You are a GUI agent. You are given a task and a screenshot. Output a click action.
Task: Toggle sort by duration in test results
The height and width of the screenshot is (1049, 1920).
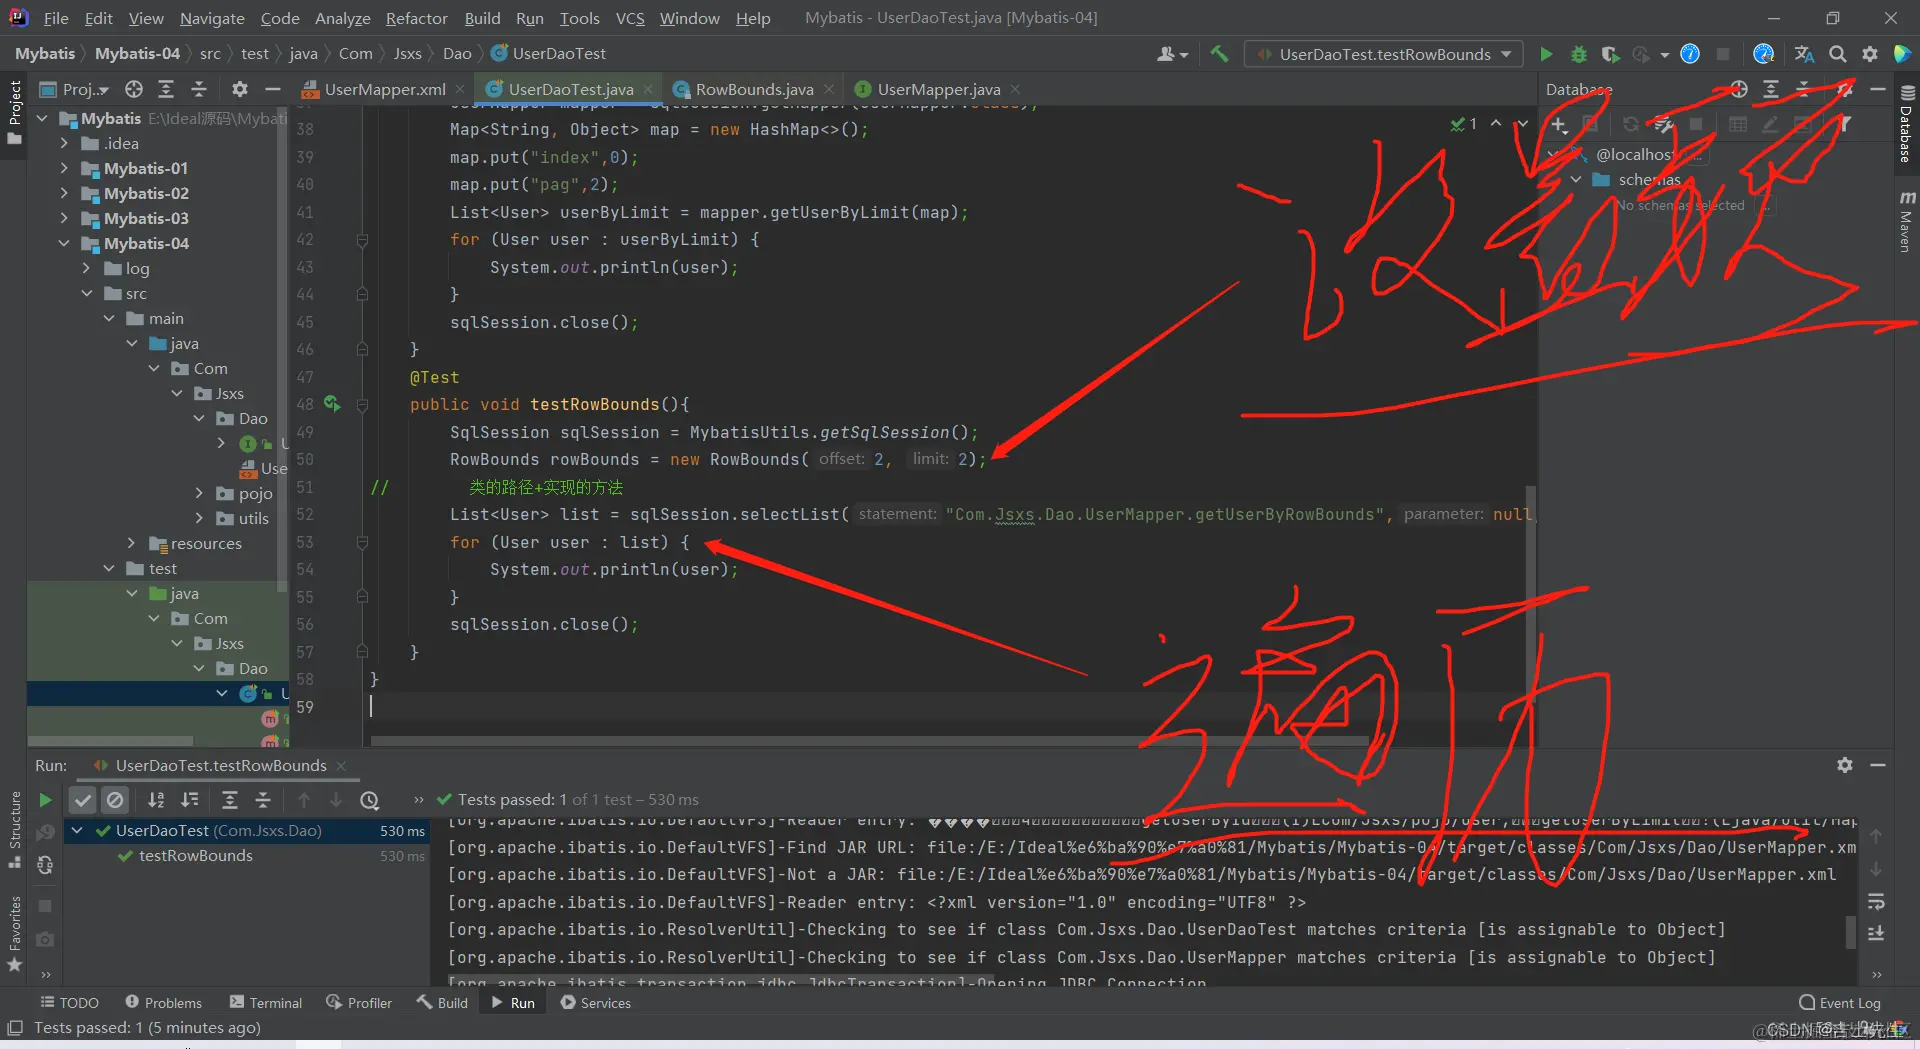190,800
